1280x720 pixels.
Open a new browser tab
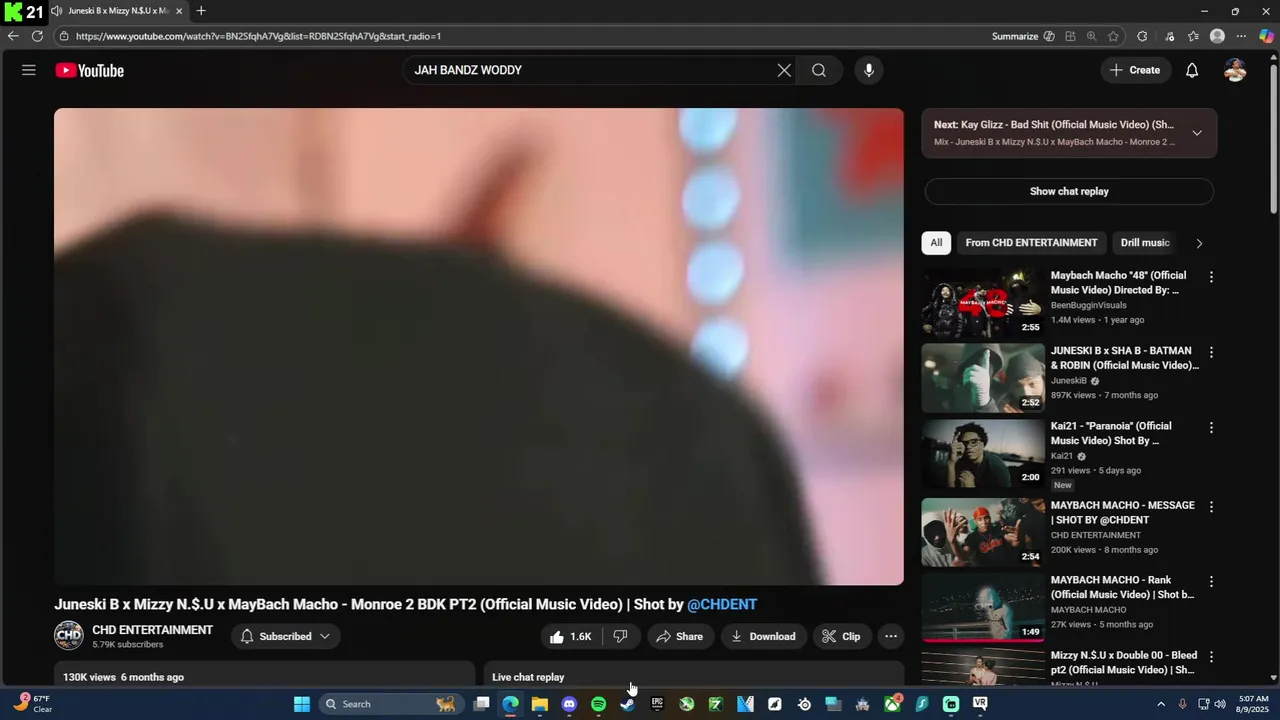pos(201,11)
